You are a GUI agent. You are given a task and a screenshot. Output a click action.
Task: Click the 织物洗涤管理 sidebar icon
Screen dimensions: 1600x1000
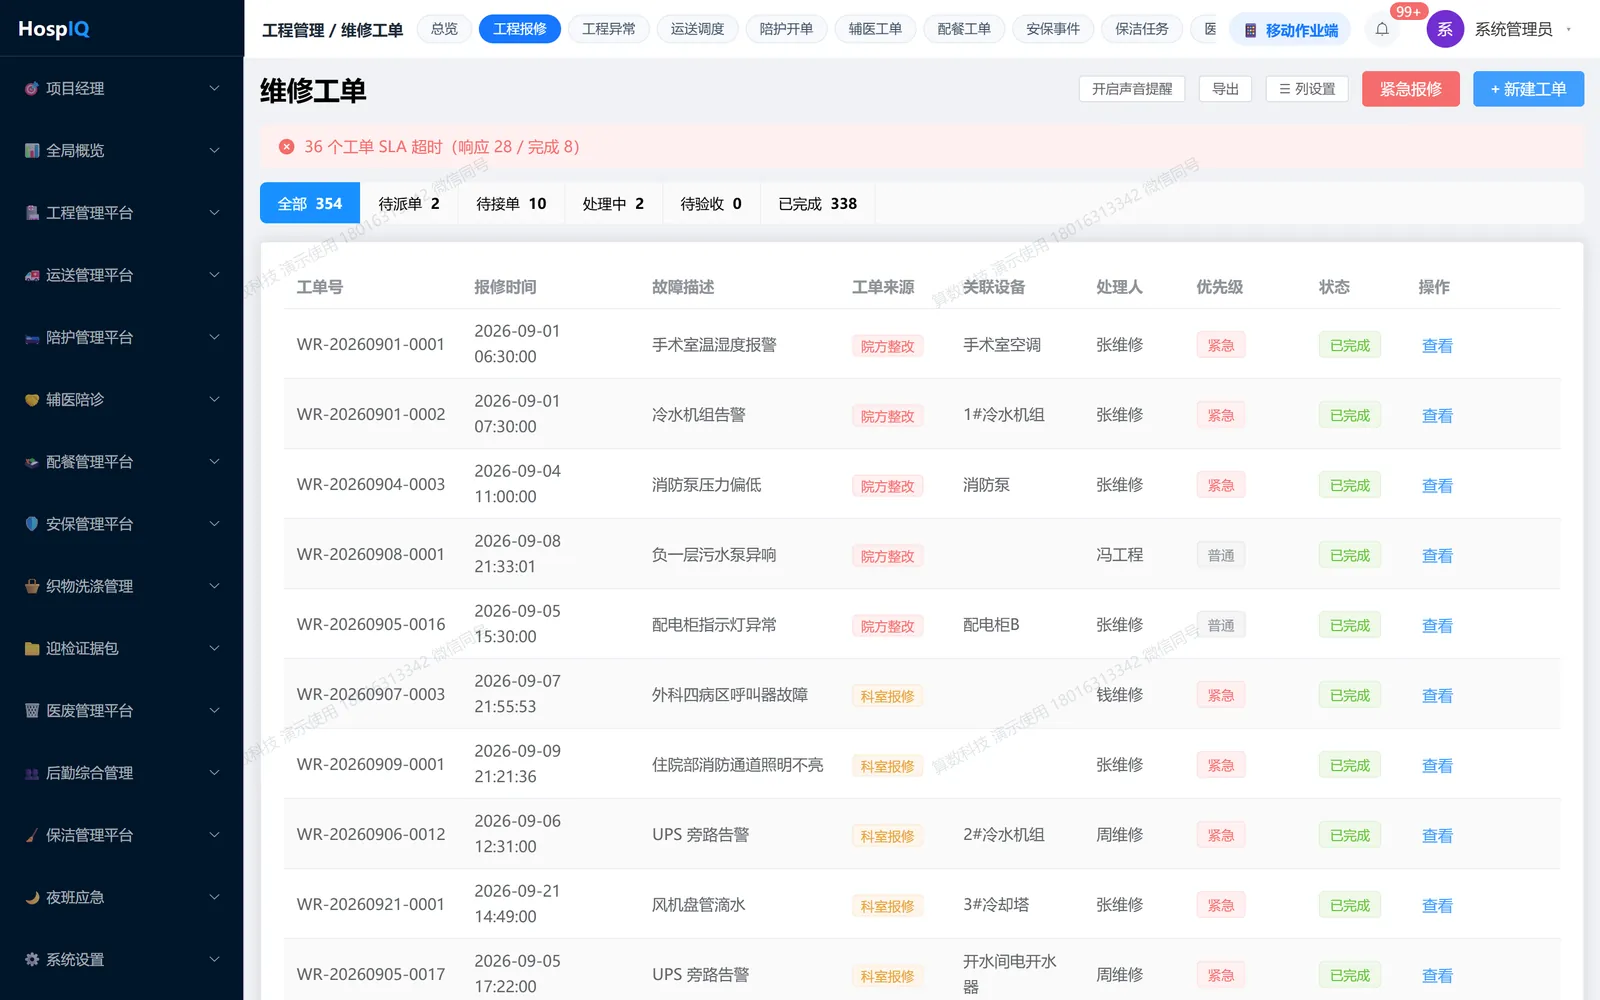tap(32, 586)
